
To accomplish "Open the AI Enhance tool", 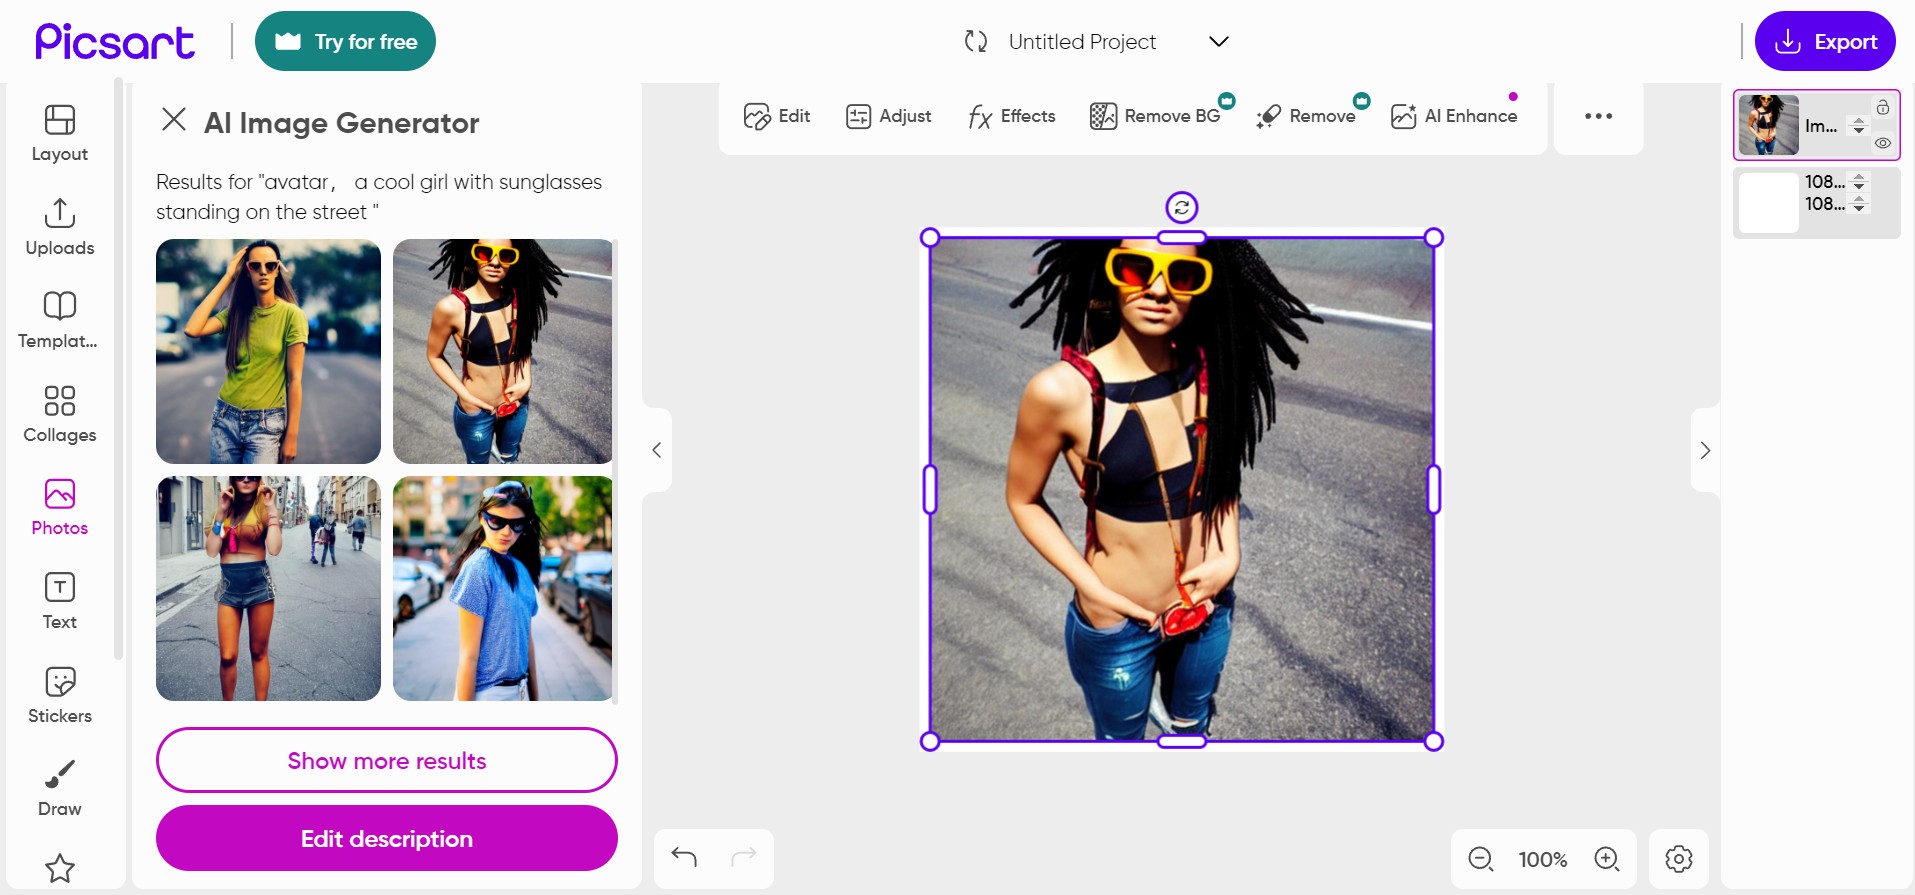I will pyautogui.click(x=1454, y=116).
